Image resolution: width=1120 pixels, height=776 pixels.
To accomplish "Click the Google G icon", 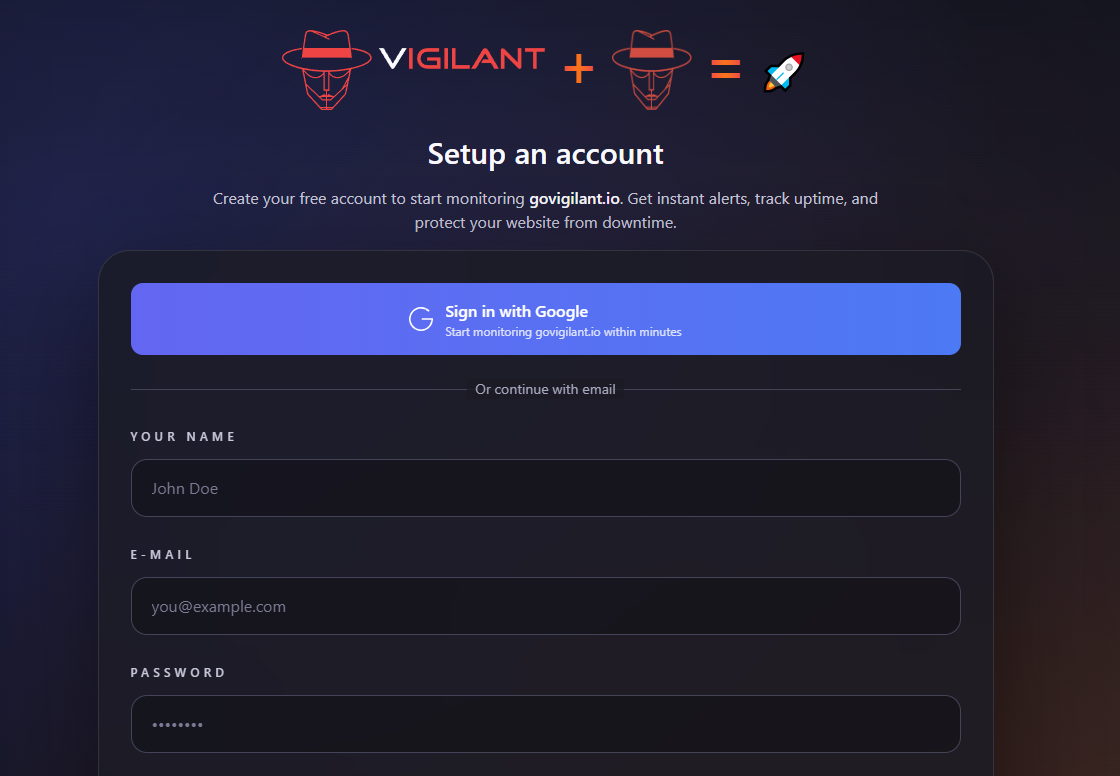I will (421, 319).
